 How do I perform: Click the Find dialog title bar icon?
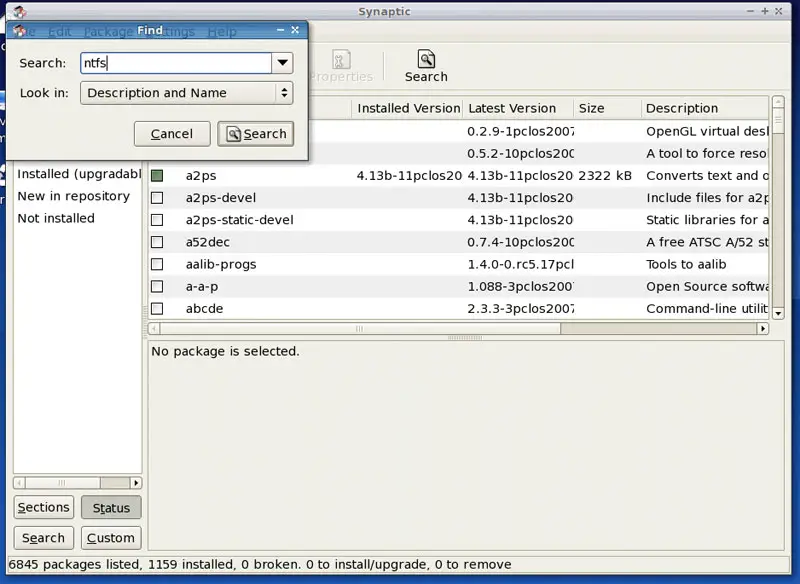coord(19,31)
